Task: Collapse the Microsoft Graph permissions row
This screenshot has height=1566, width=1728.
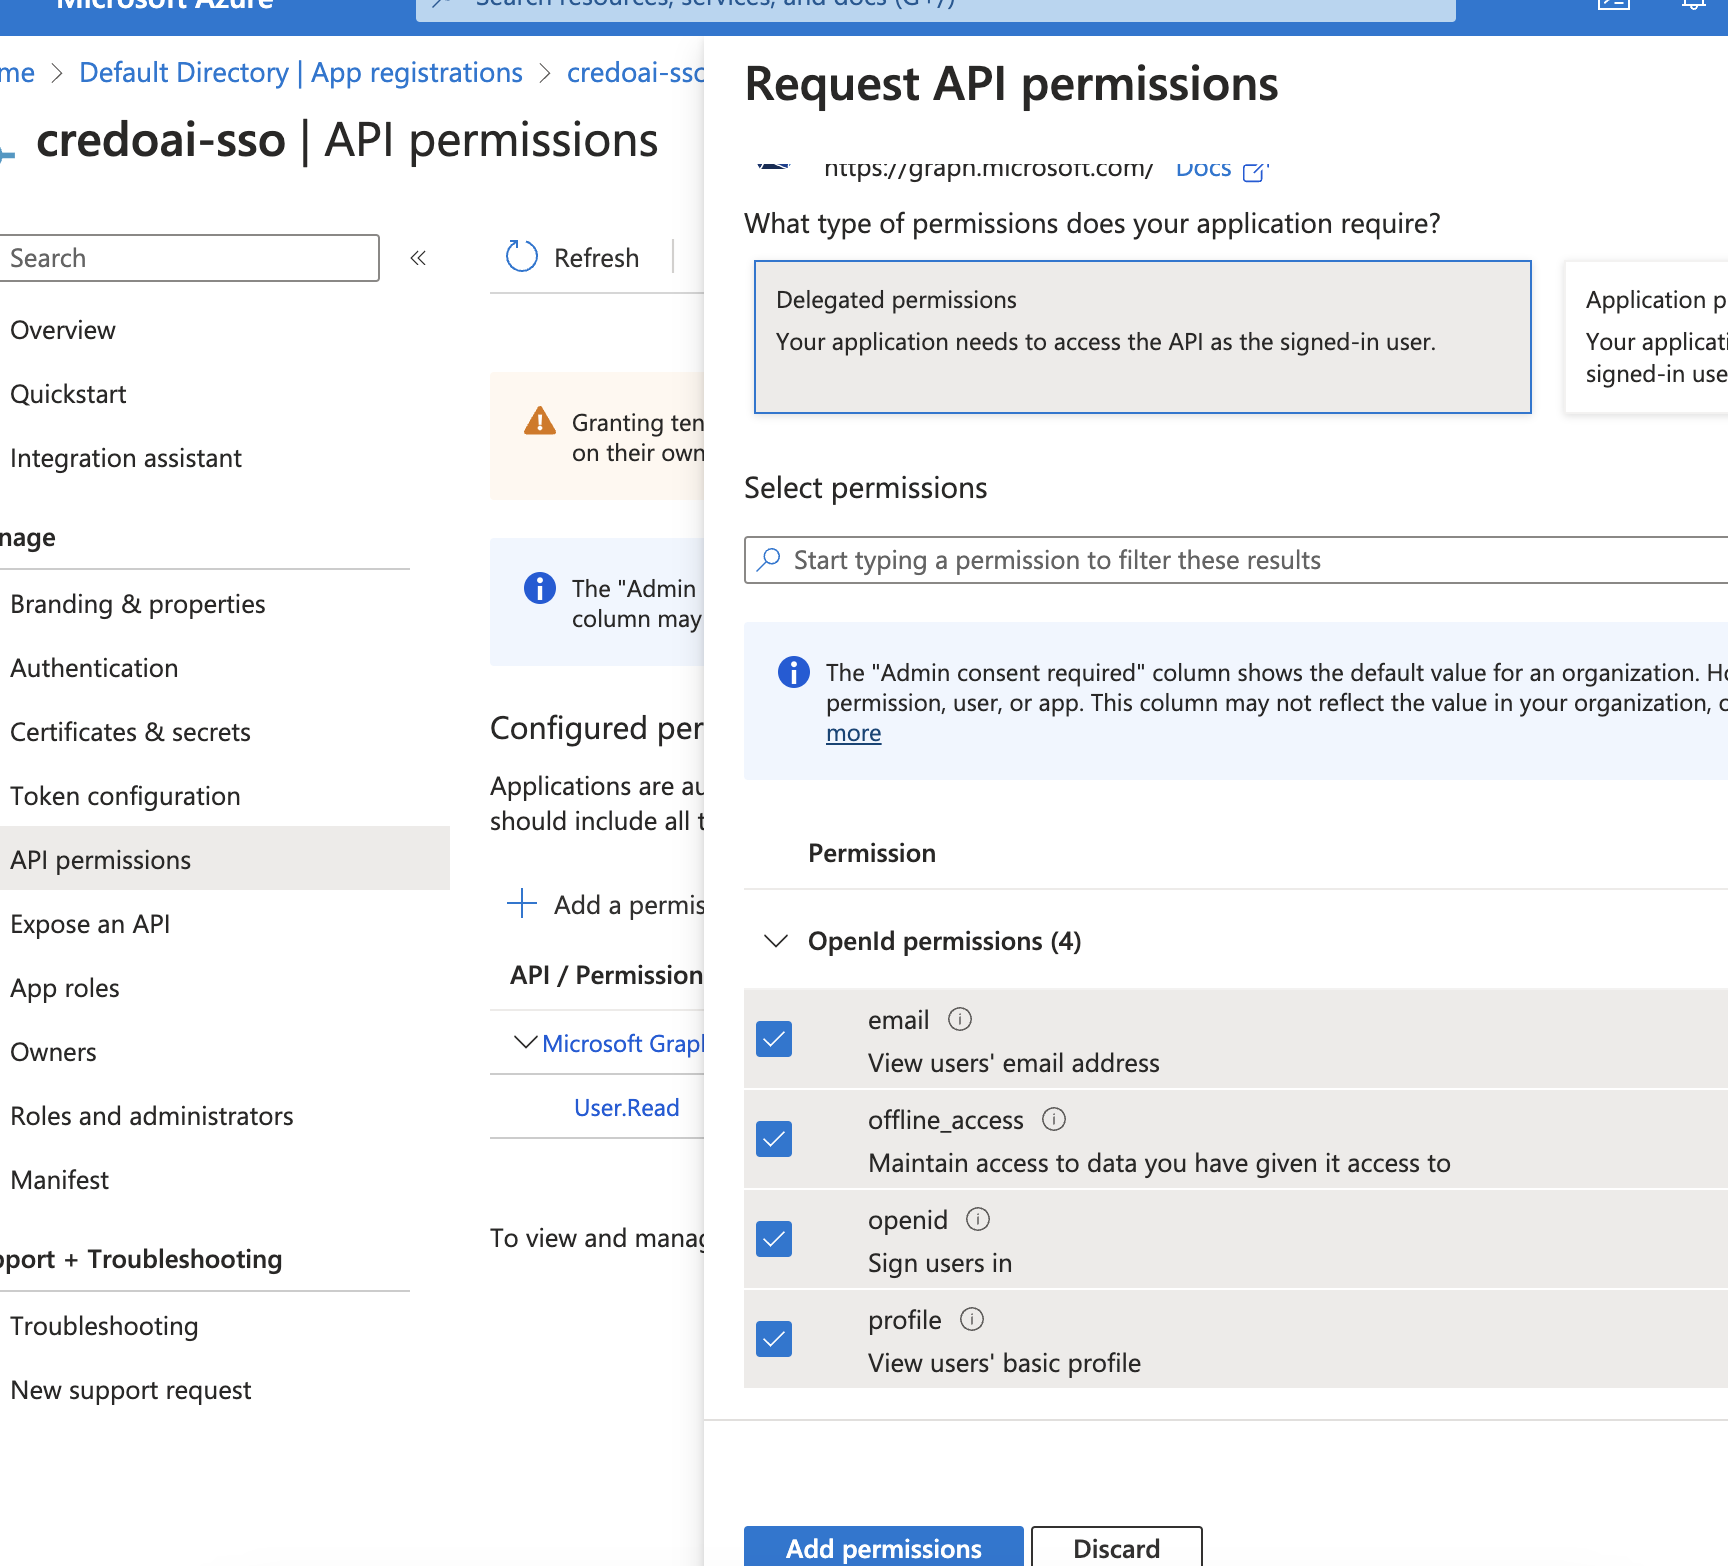Action: (525, 1042)
